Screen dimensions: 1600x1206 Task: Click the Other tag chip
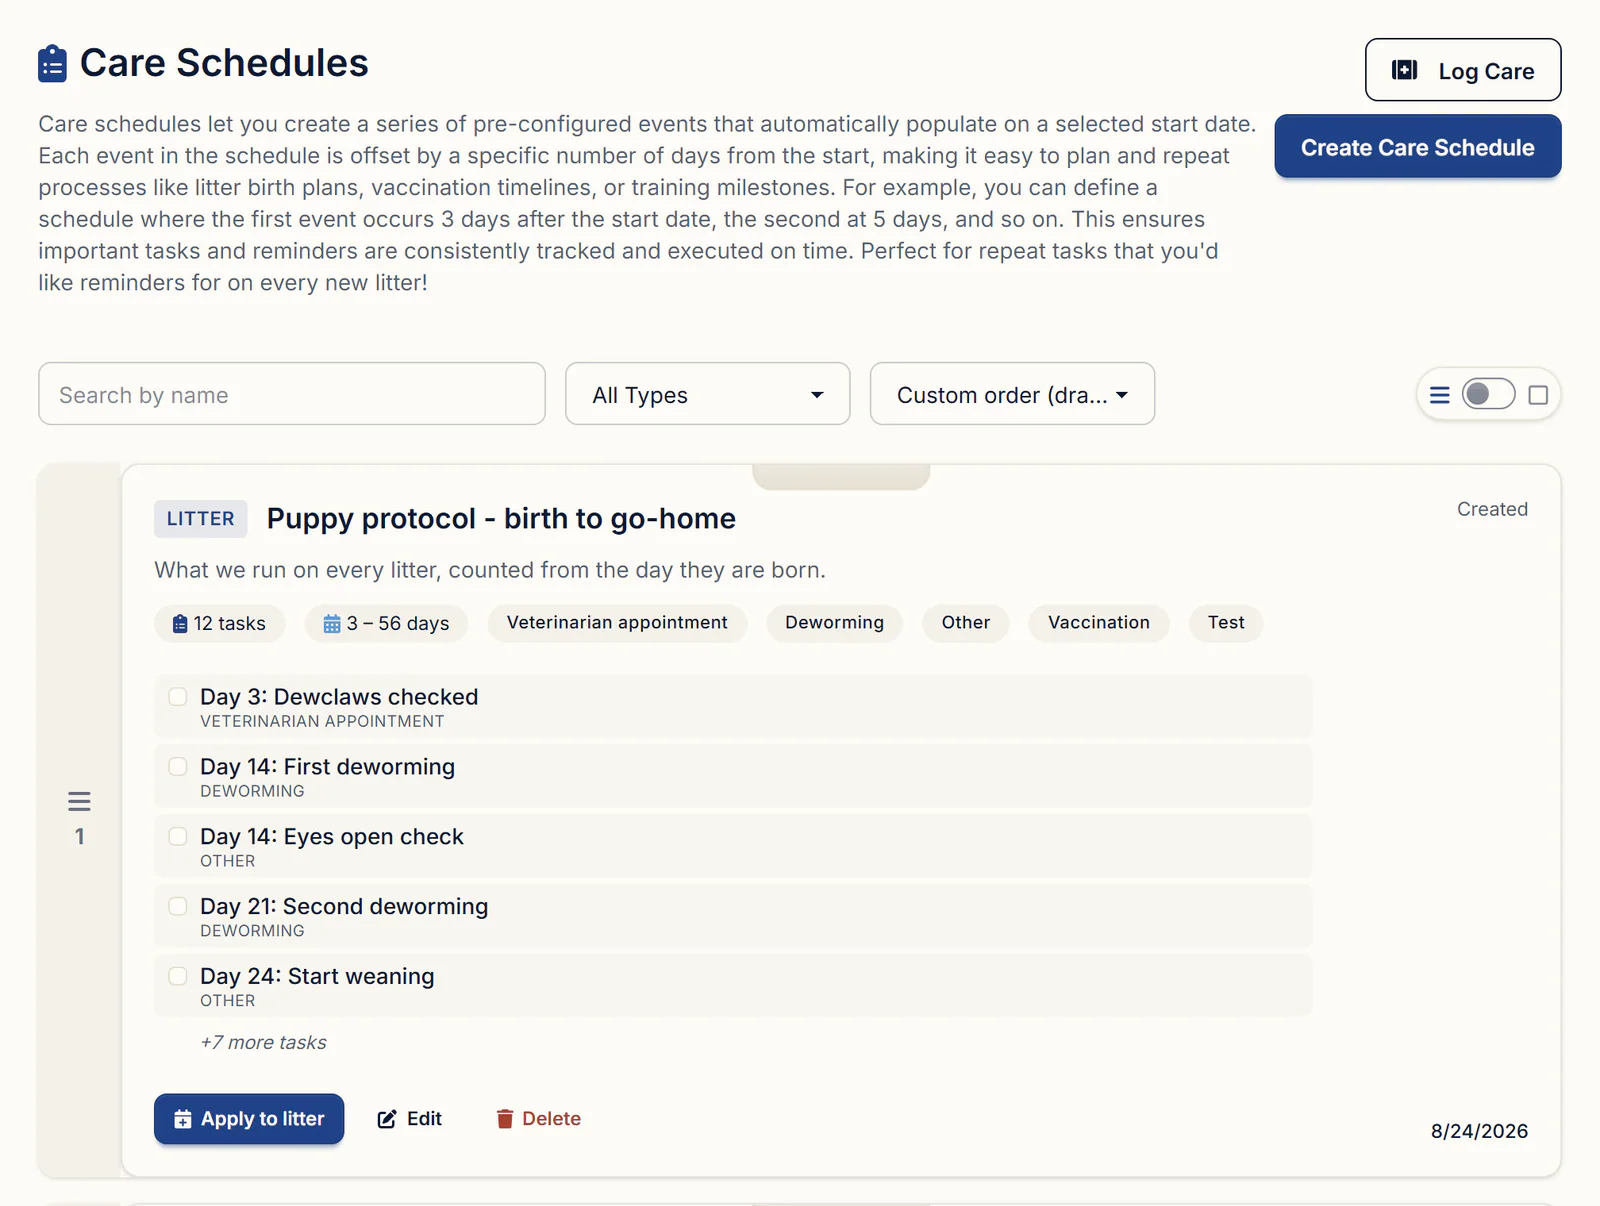click(x=965, y=623)
